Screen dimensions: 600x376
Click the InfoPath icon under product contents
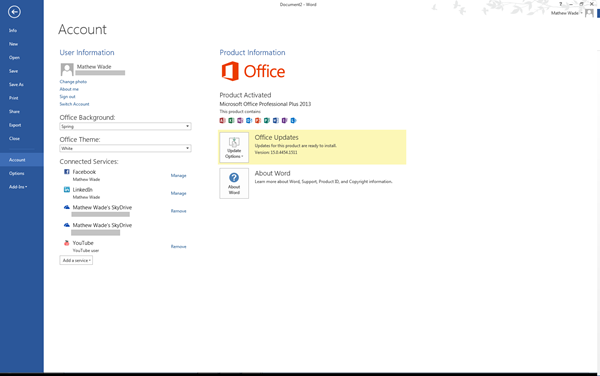[x=284, y=120]
